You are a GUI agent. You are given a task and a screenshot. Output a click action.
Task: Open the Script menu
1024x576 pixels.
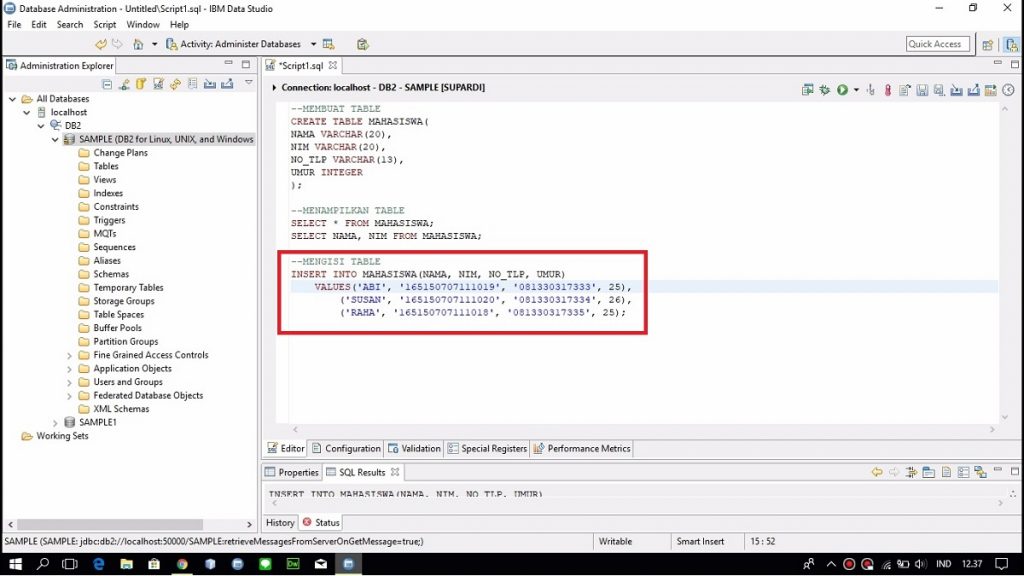point(105,24)
